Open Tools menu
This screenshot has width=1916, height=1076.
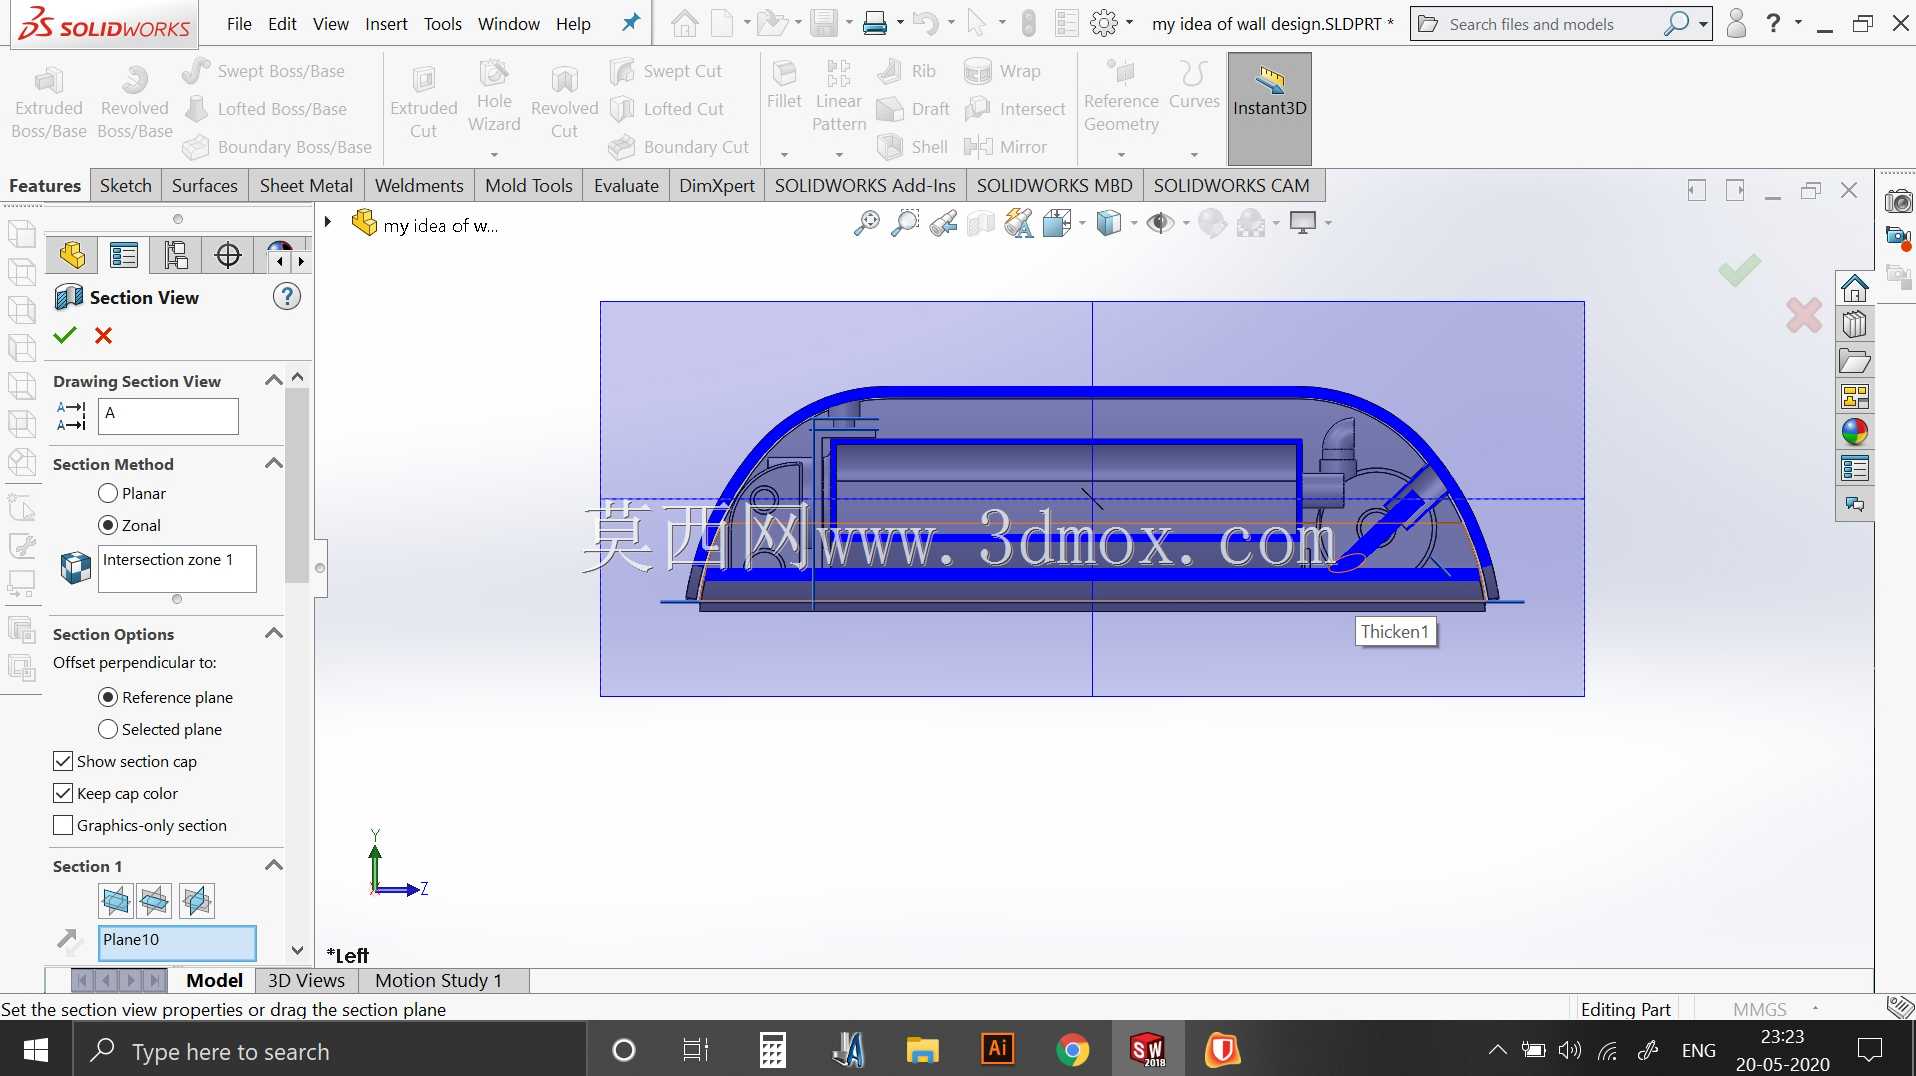point(442,24)
